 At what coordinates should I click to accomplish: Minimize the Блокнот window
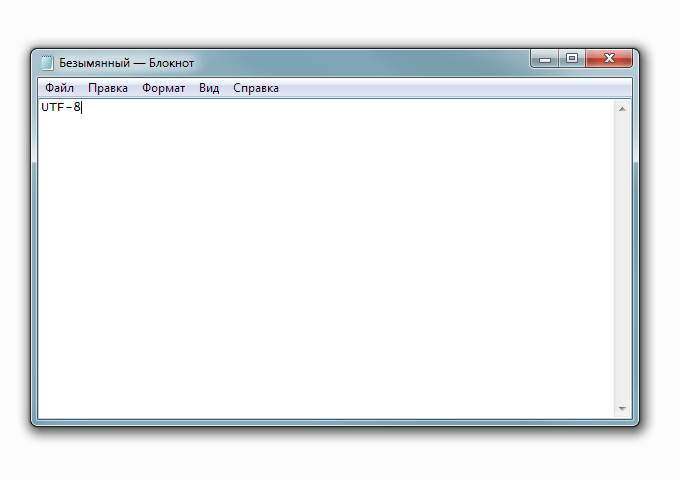pos(545,60)
